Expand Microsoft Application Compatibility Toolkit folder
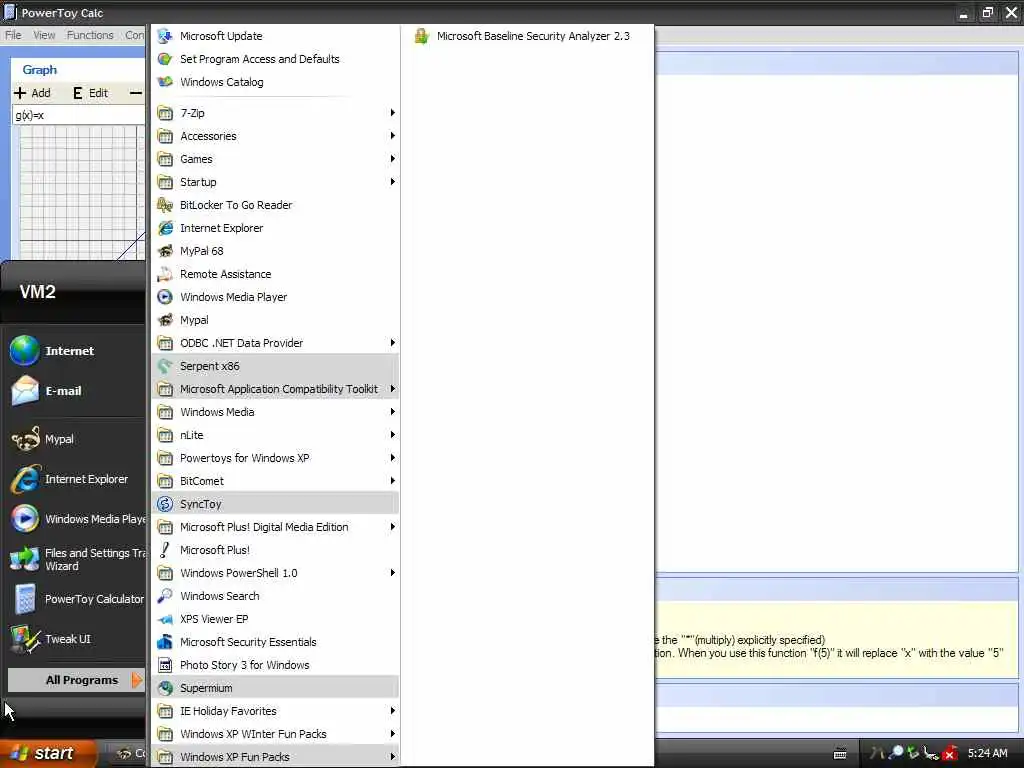 coord(275,389)
